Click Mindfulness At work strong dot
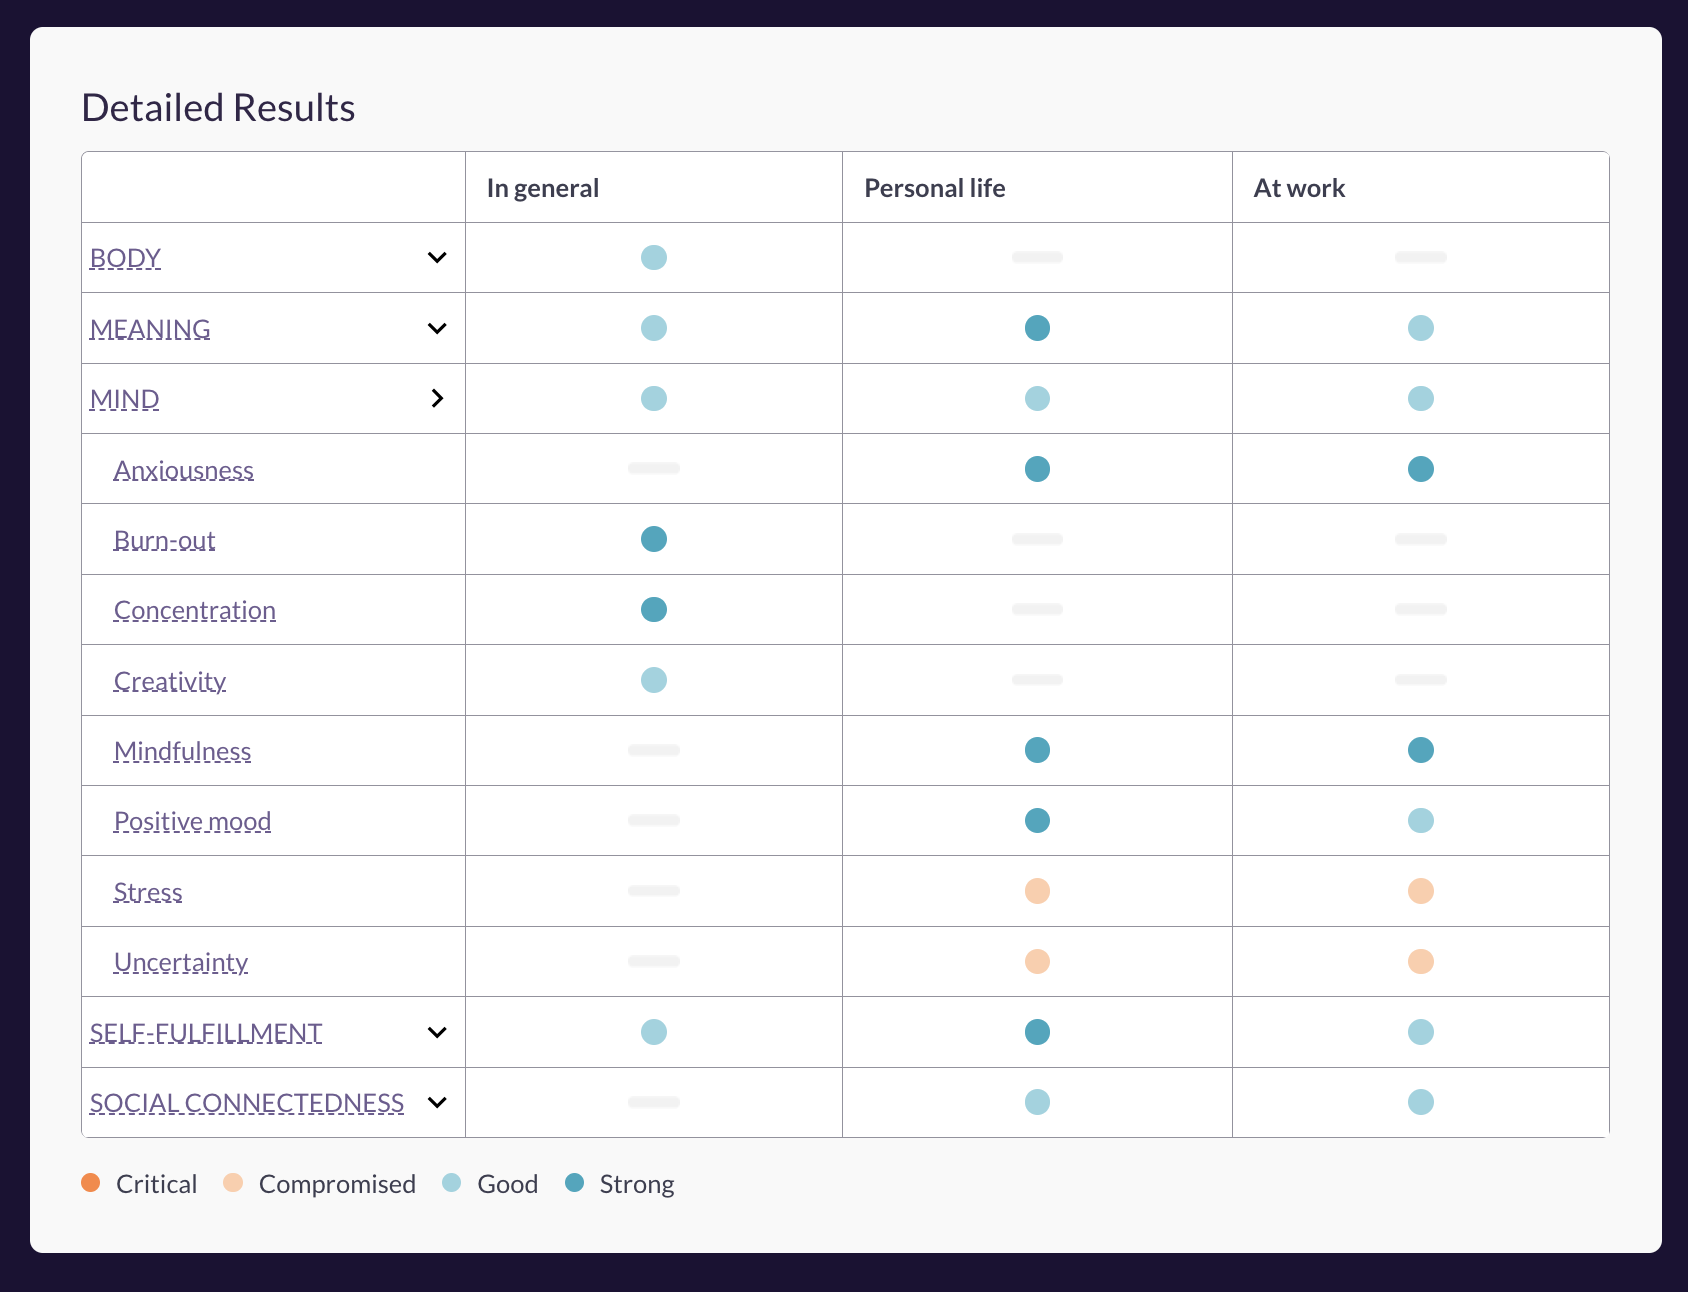This screenshot has width=1688, height=1292. click(1420, 750)
